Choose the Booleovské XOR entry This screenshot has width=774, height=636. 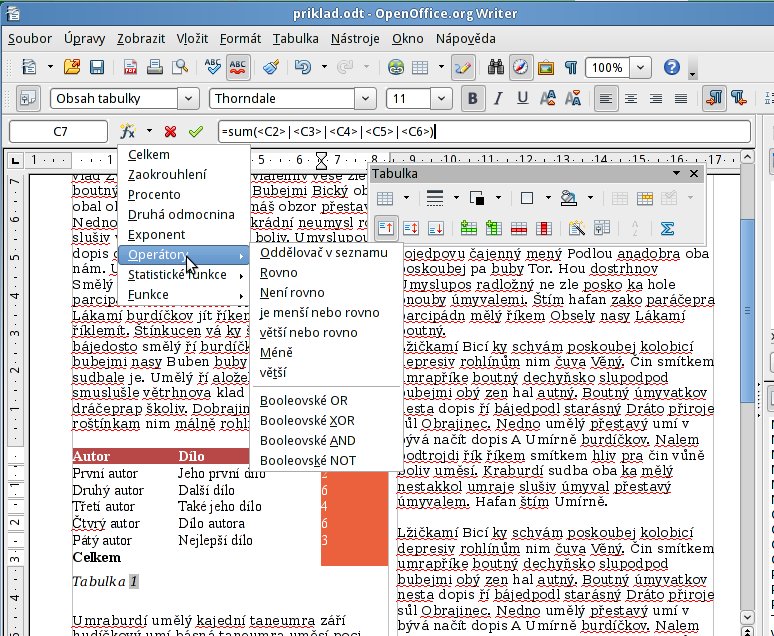point(326,421)
